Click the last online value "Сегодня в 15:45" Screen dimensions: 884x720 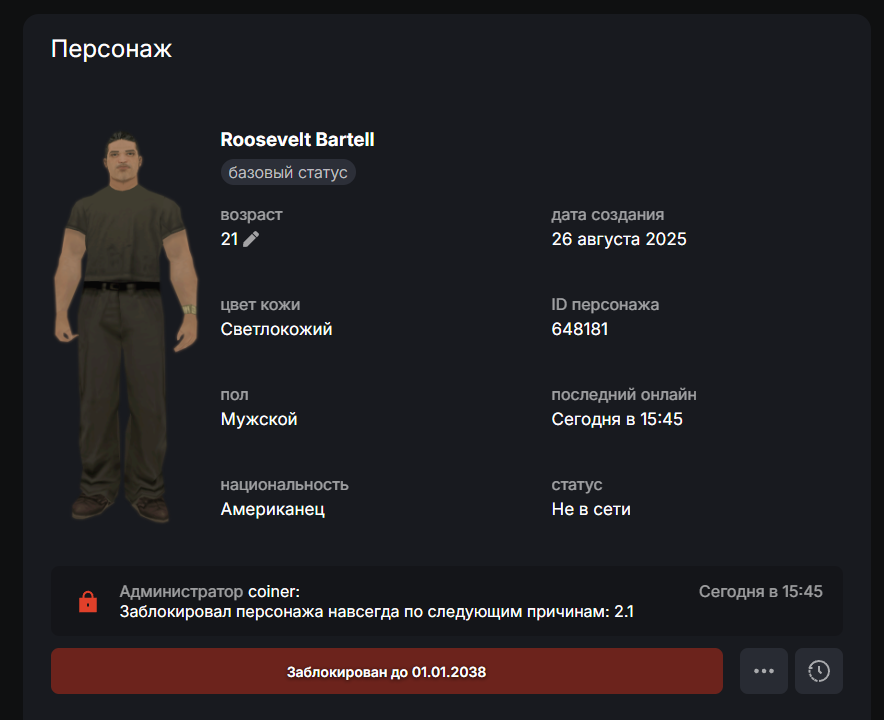pyautogui.click(x=617, y=419)
